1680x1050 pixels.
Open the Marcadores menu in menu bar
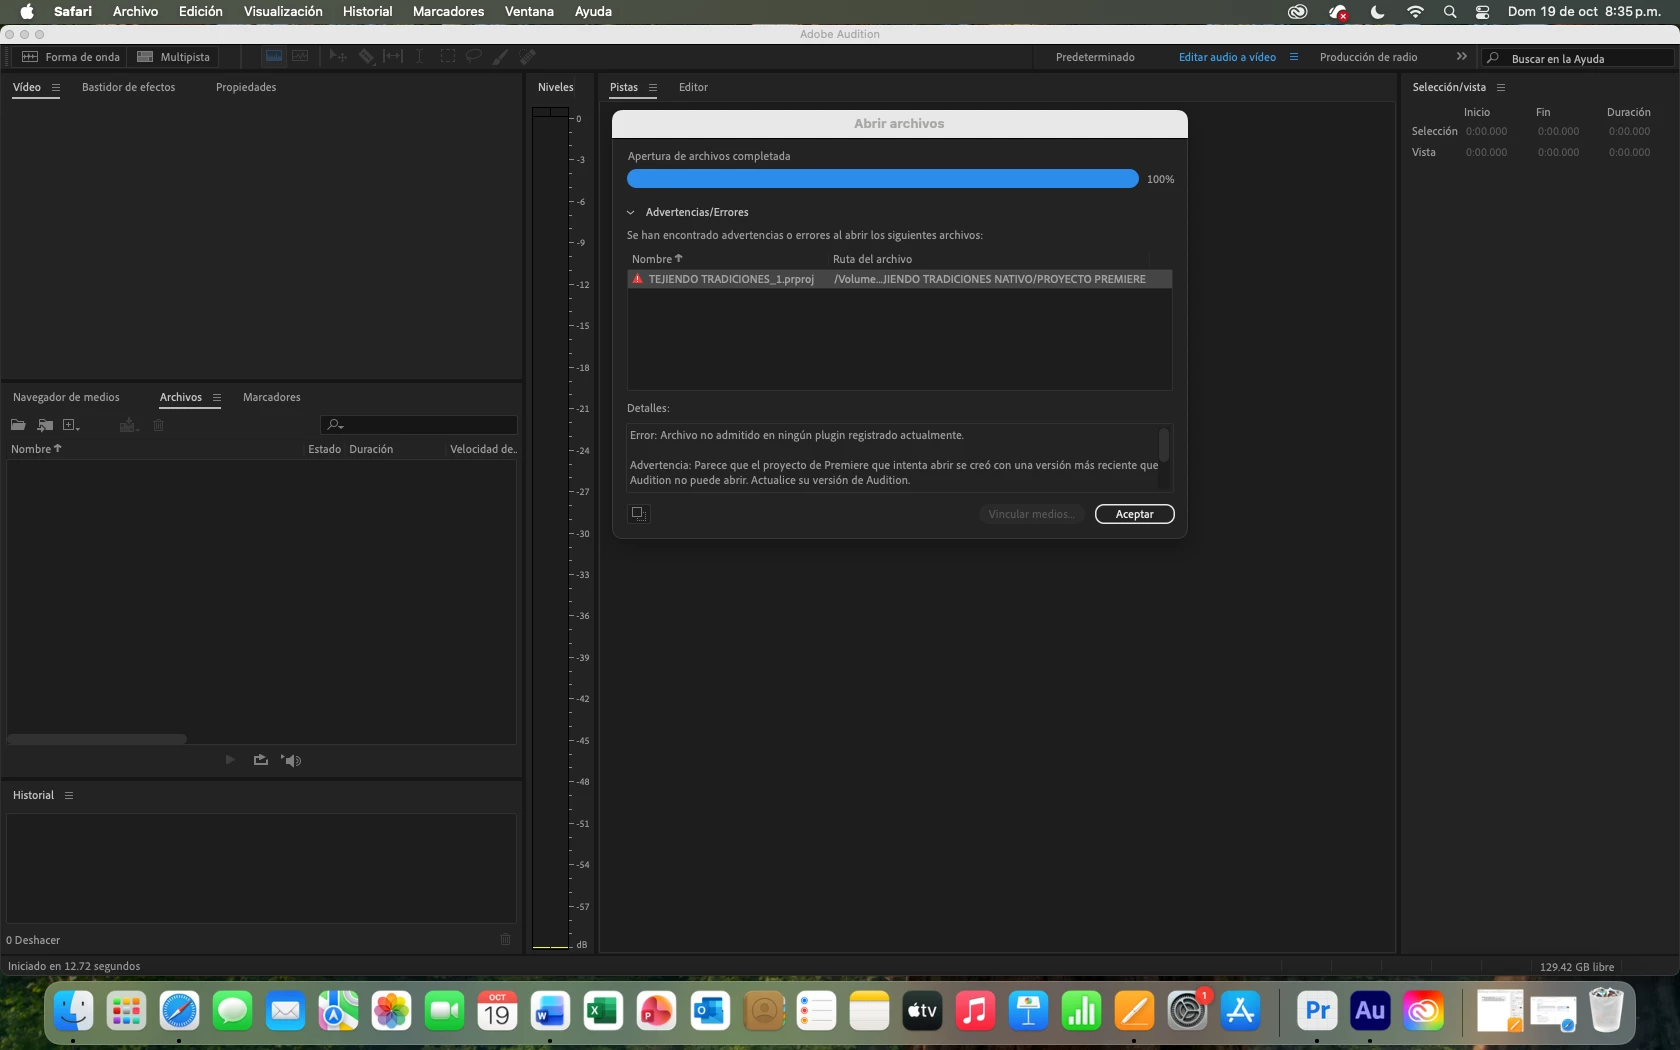pos(448,11)
